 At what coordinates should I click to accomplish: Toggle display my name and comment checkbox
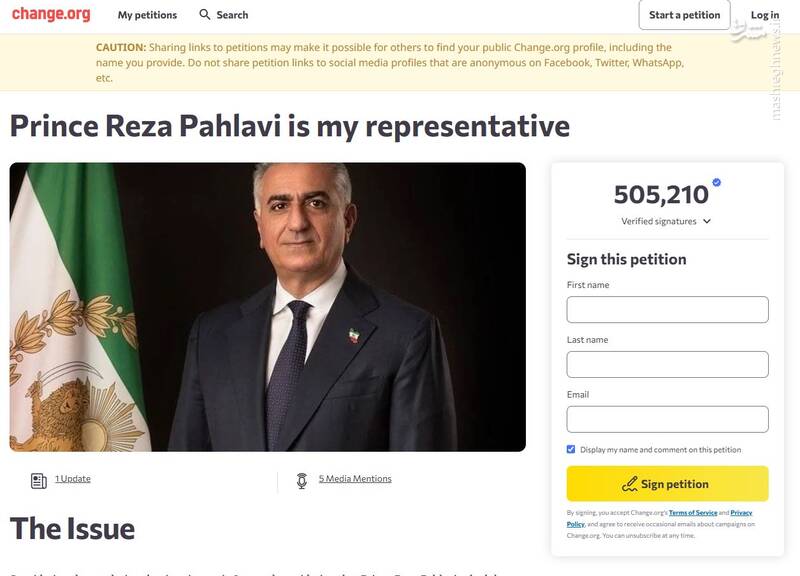[x=571, y=450]
